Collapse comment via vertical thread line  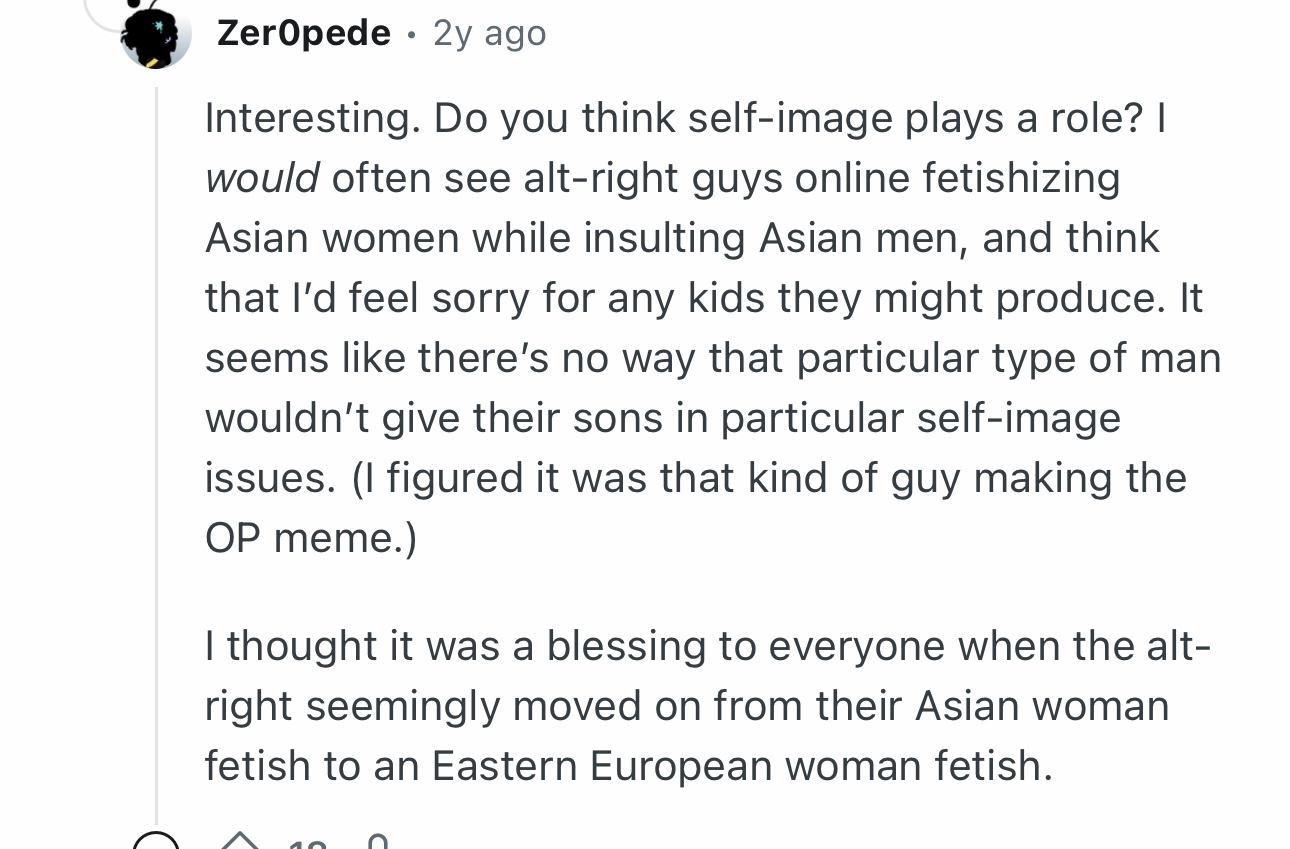tap(156, 450)
